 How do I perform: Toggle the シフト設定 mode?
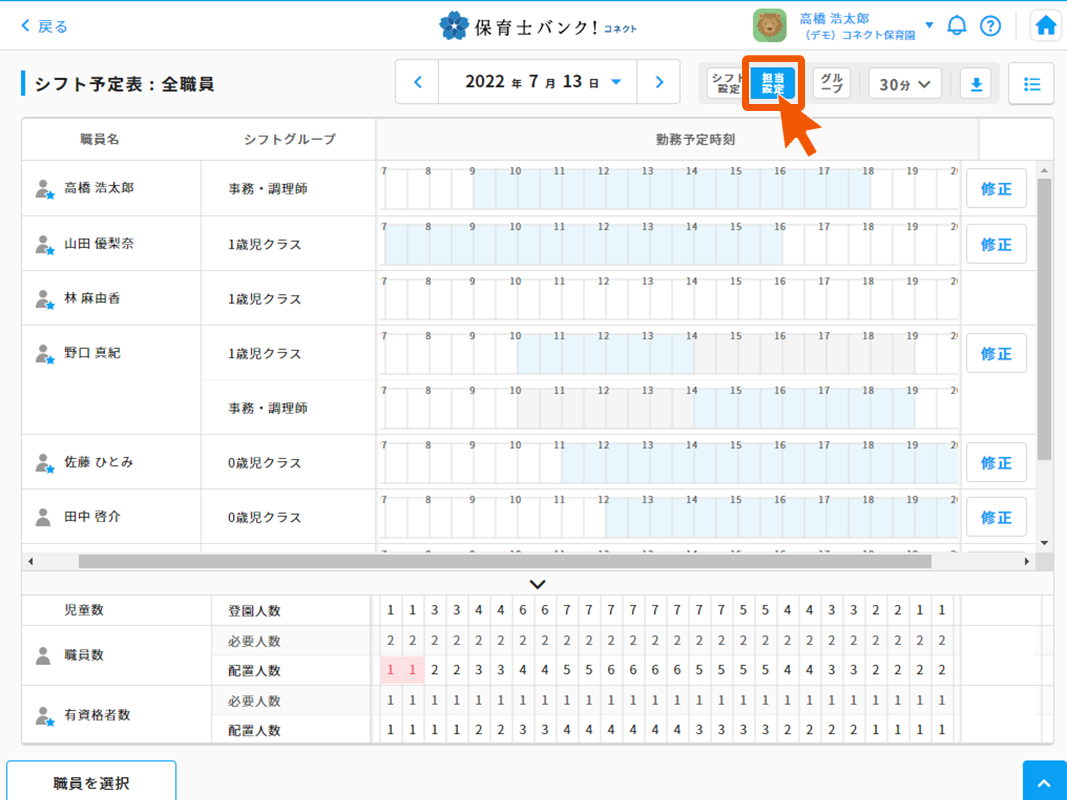click(x=726, y=84)
